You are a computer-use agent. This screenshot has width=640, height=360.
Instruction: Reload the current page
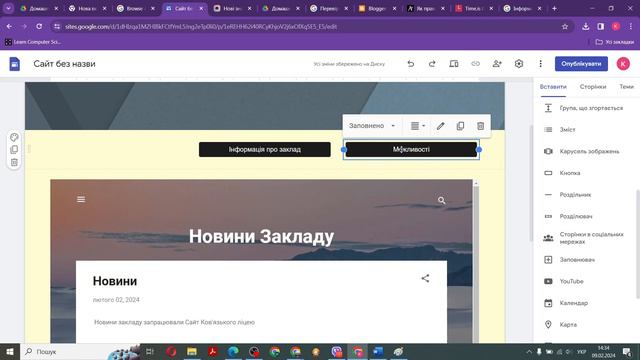point(39,27)
